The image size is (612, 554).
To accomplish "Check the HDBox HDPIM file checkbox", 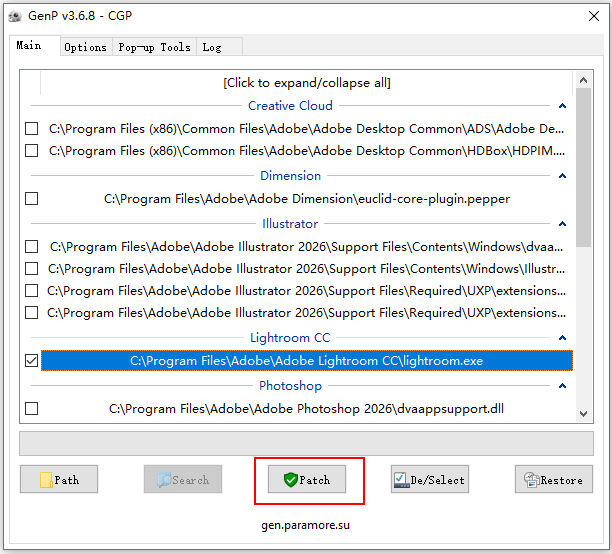I will click(32, 151).
